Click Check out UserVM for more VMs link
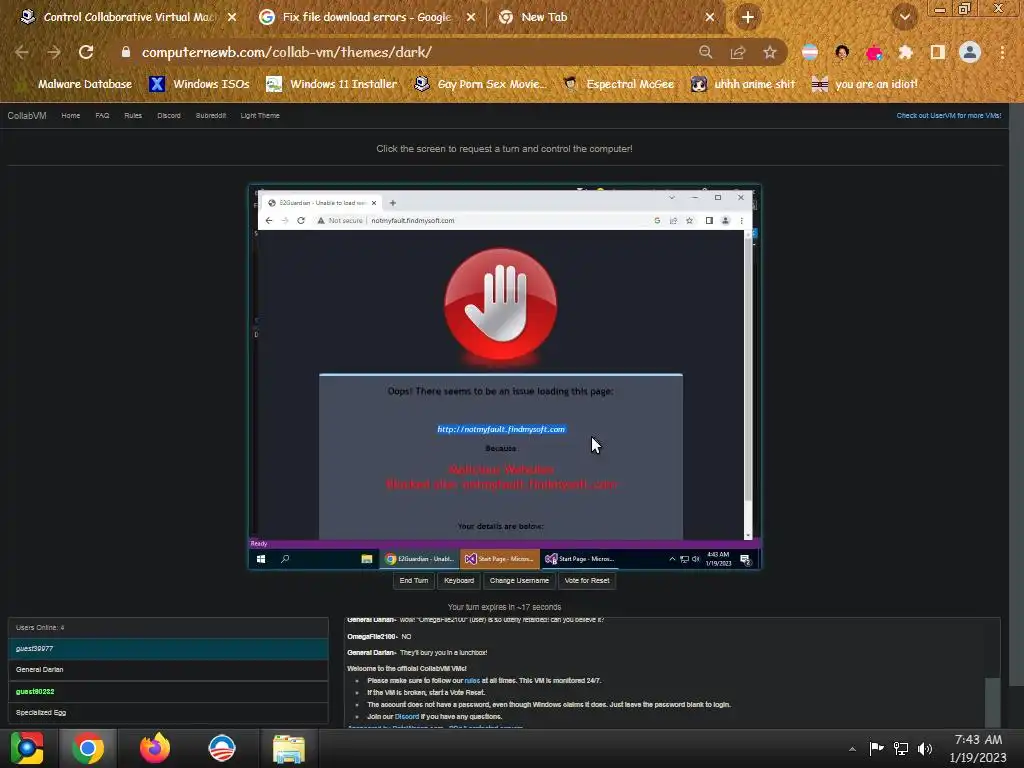The height and width of the screenshot is (768, 1024). point(948,116)
